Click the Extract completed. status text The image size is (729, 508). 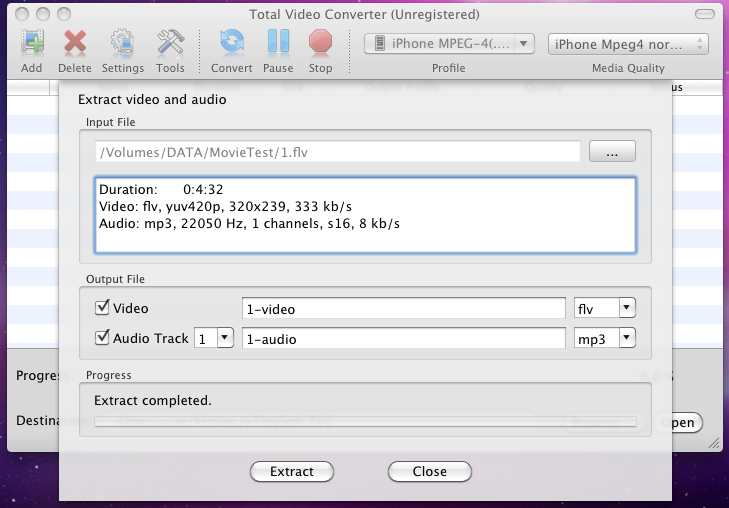[152, 401]
